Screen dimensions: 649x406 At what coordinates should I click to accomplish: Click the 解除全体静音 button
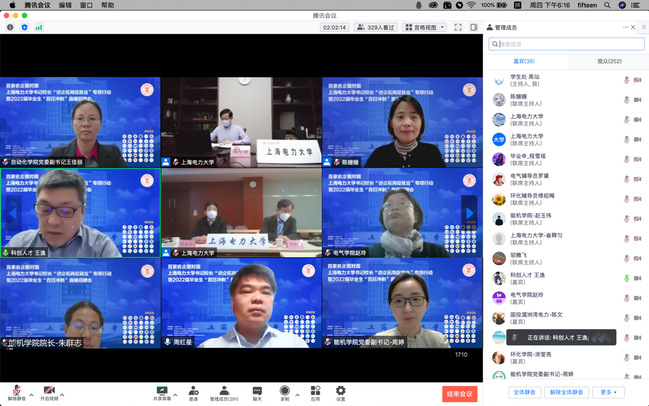(x=566, y=392)
